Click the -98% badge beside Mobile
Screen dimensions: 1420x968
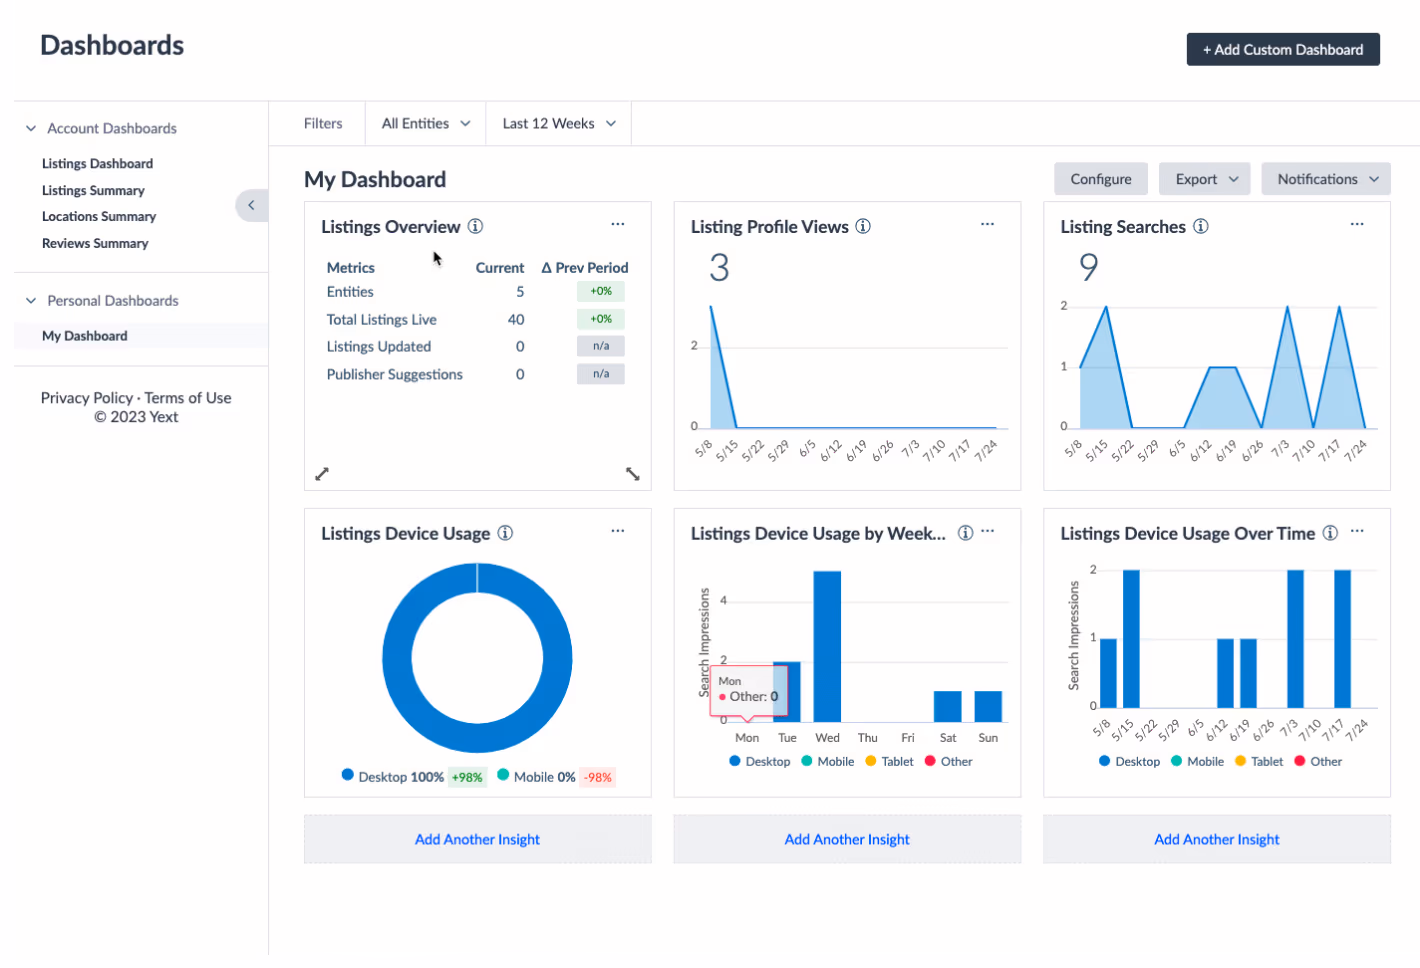coord(598,777)
